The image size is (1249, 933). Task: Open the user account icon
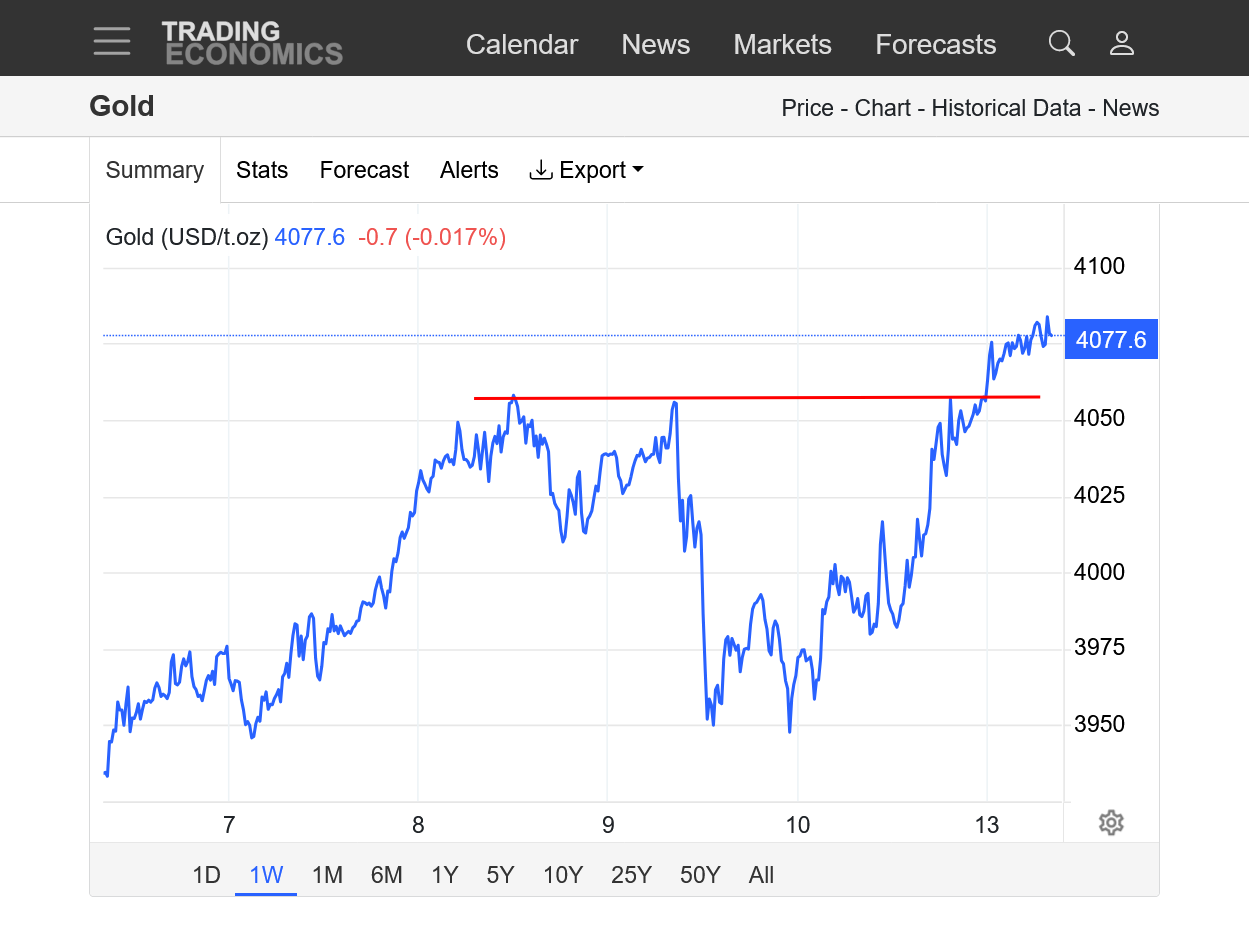pyautogui.click(x=1122, y=43)
